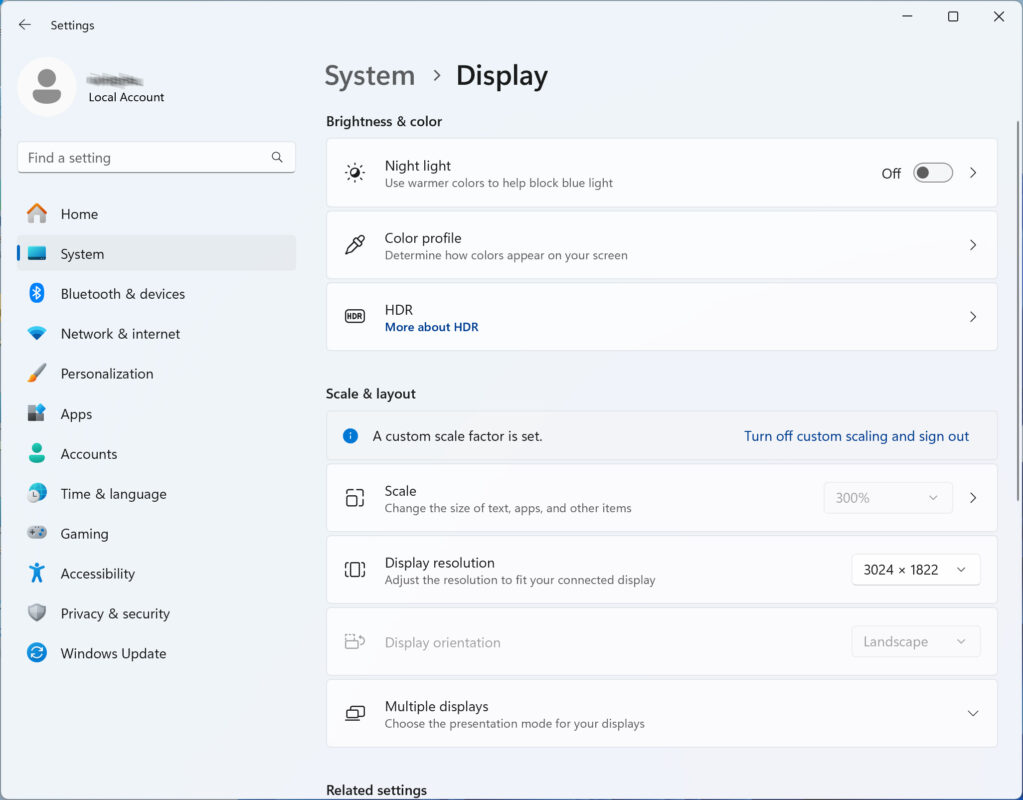Click Turn off custom scaling and sign out
This screenshot has width=1023, height=800.
click(856, 436)
